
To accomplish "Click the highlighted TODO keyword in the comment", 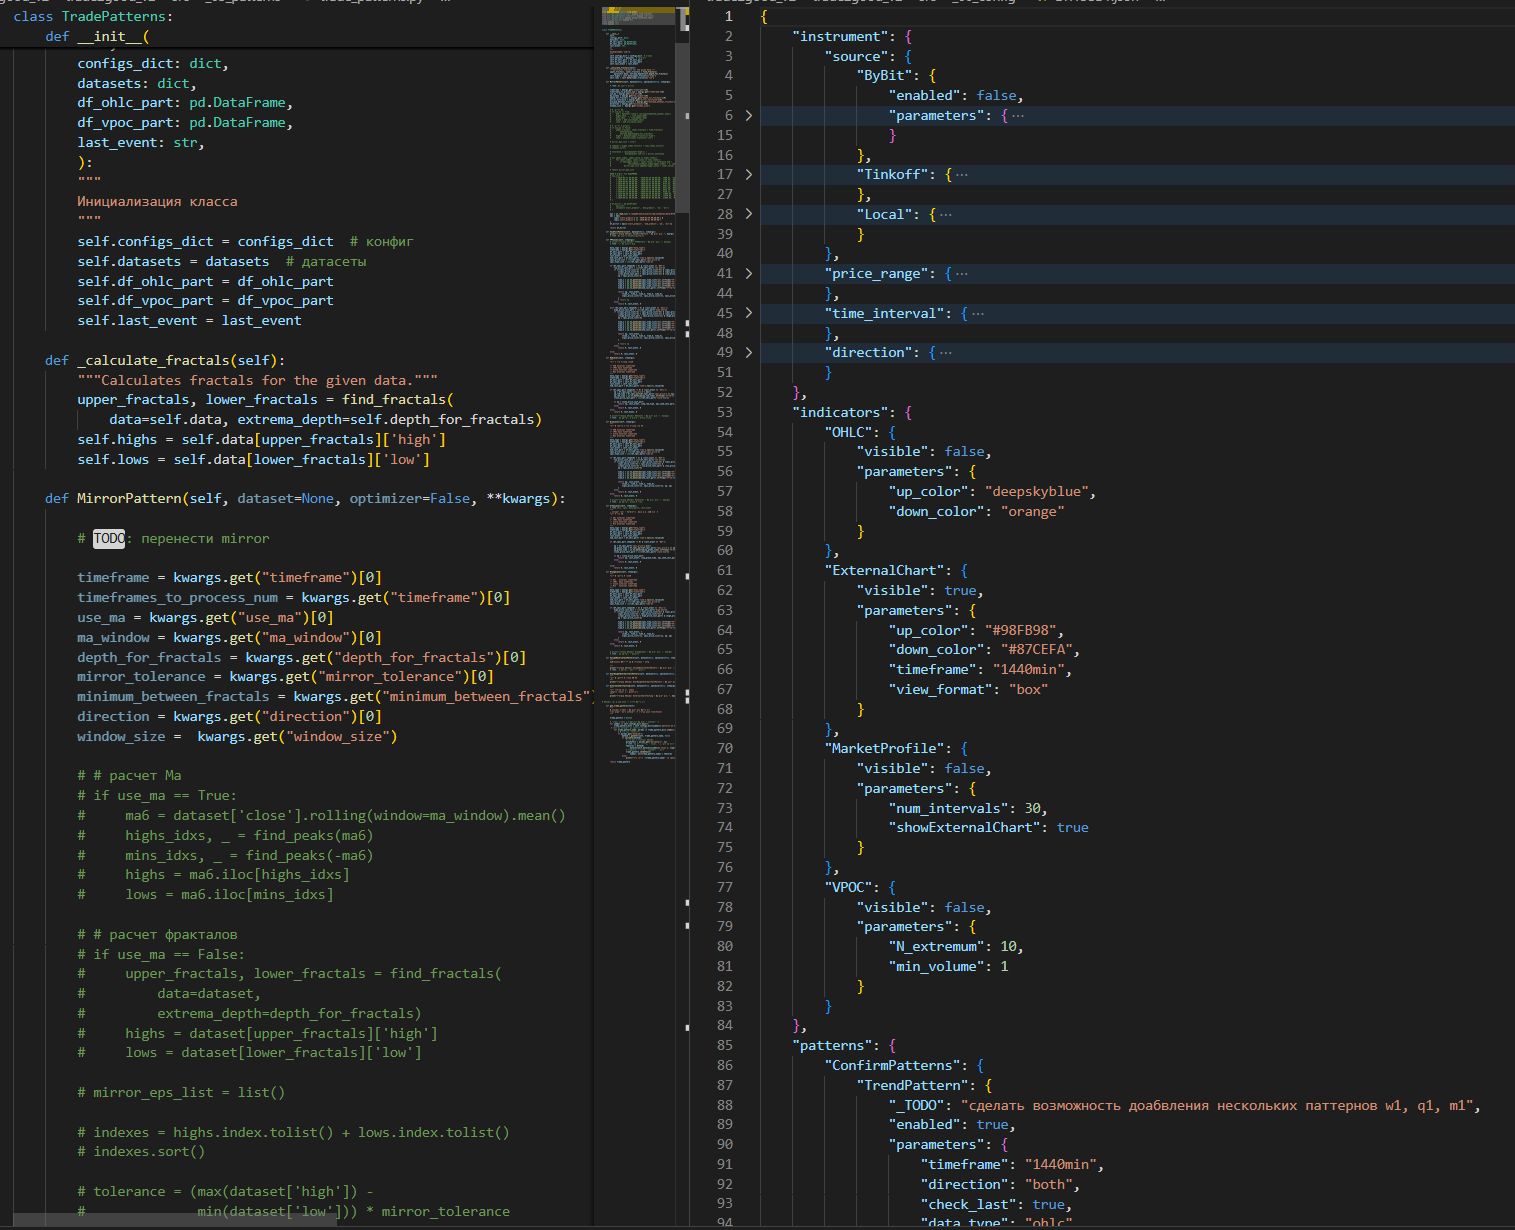I will coord(109,538).
